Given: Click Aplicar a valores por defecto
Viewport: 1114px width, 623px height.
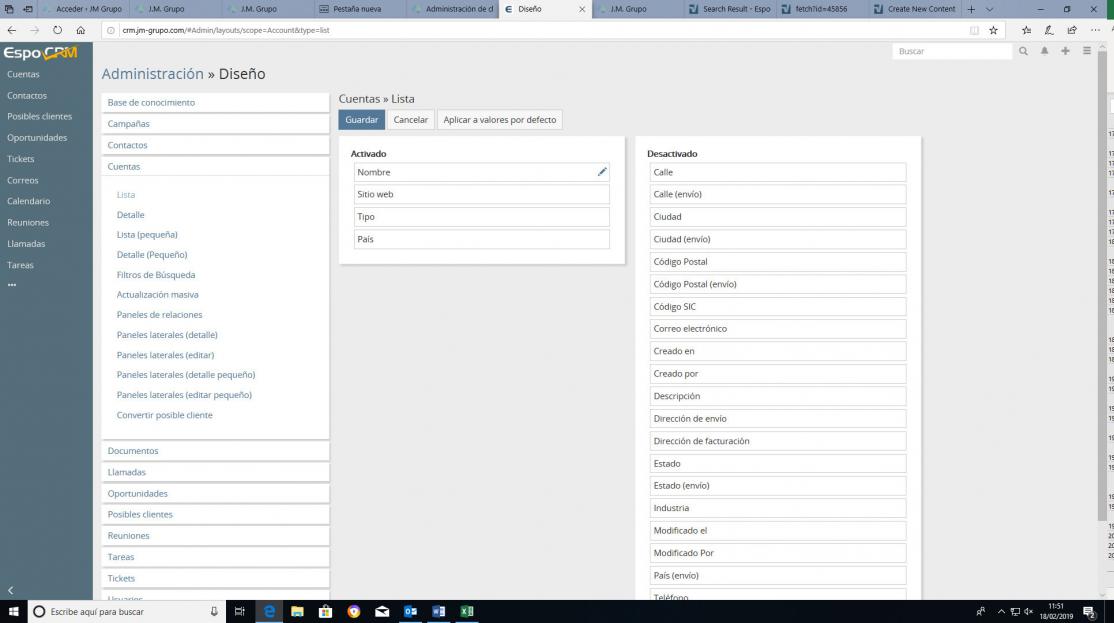Looking at the screenshot, I should tap(499, 120).
